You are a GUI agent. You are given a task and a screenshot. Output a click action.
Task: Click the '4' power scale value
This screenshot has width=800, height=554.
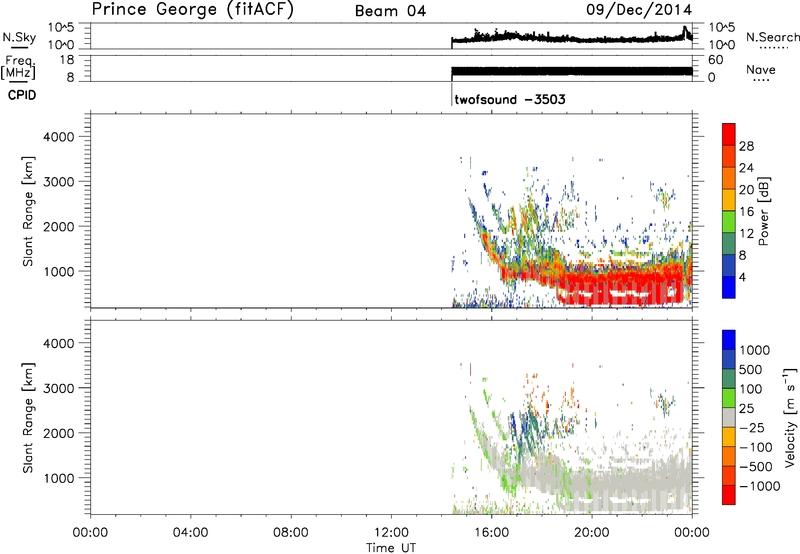click(x=742, y=277)
